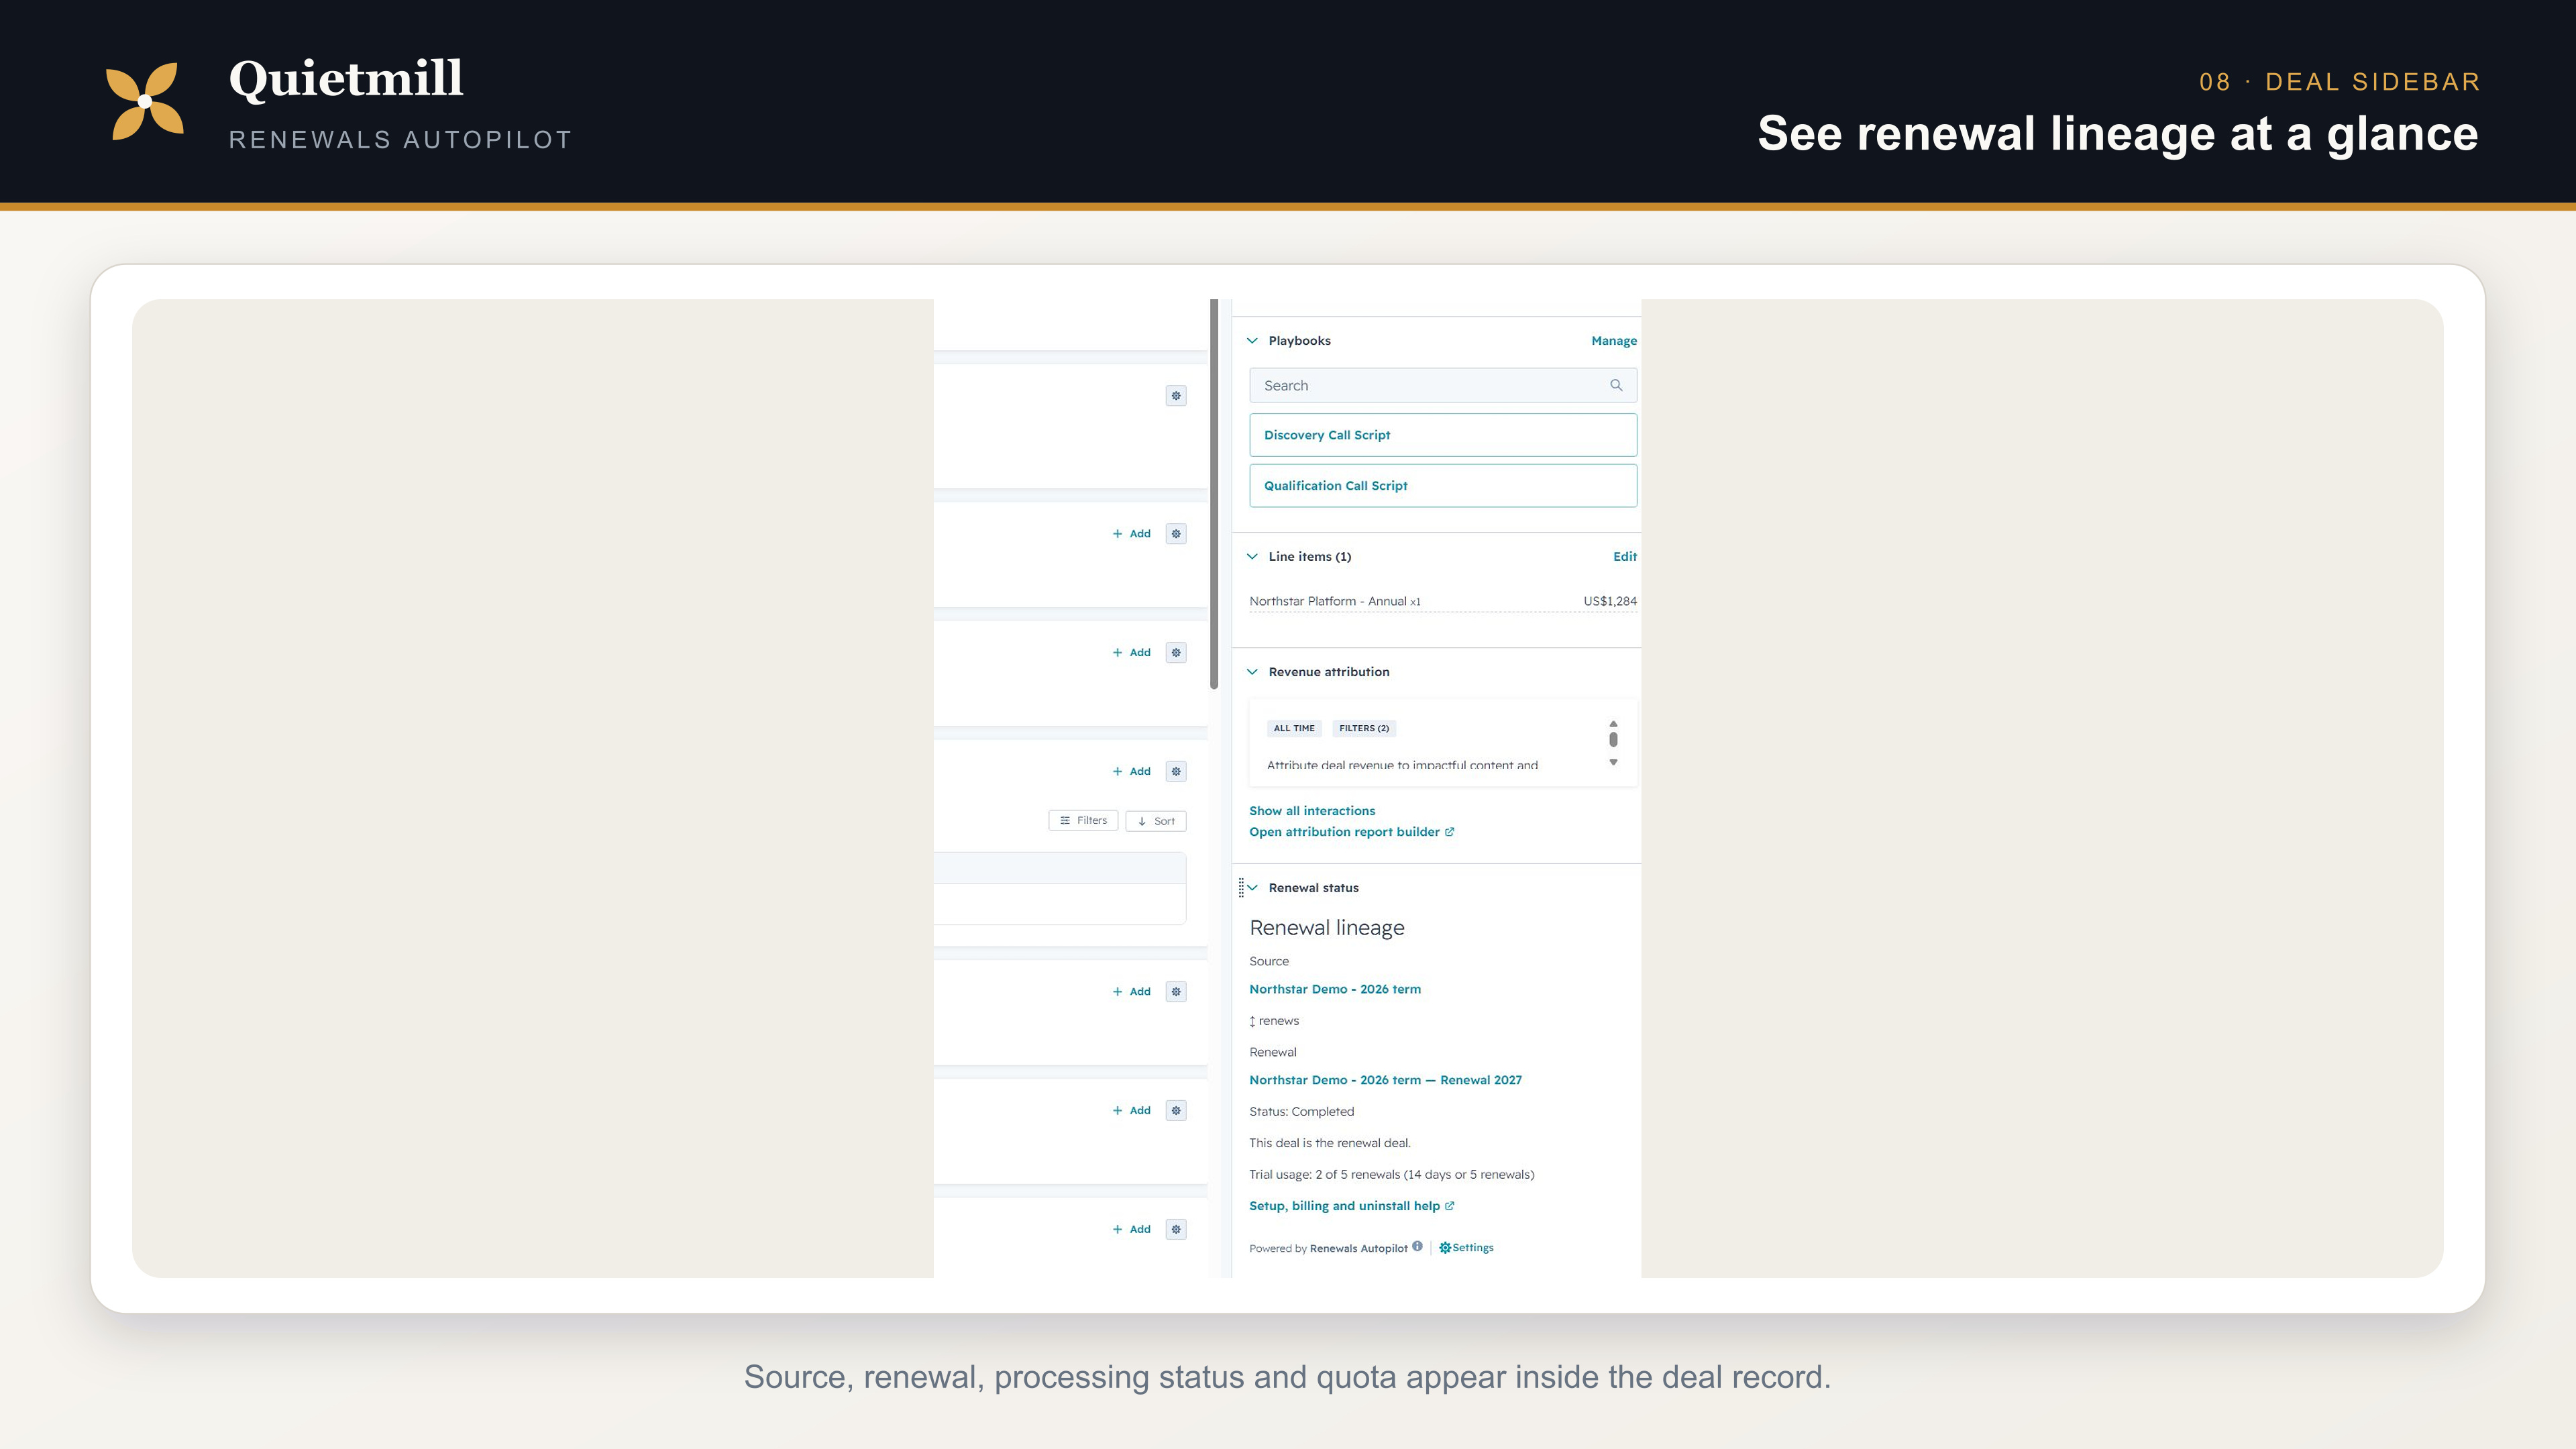Click the US$1,284 line item amount
2576x1449 pixels.
point(1609,601)
